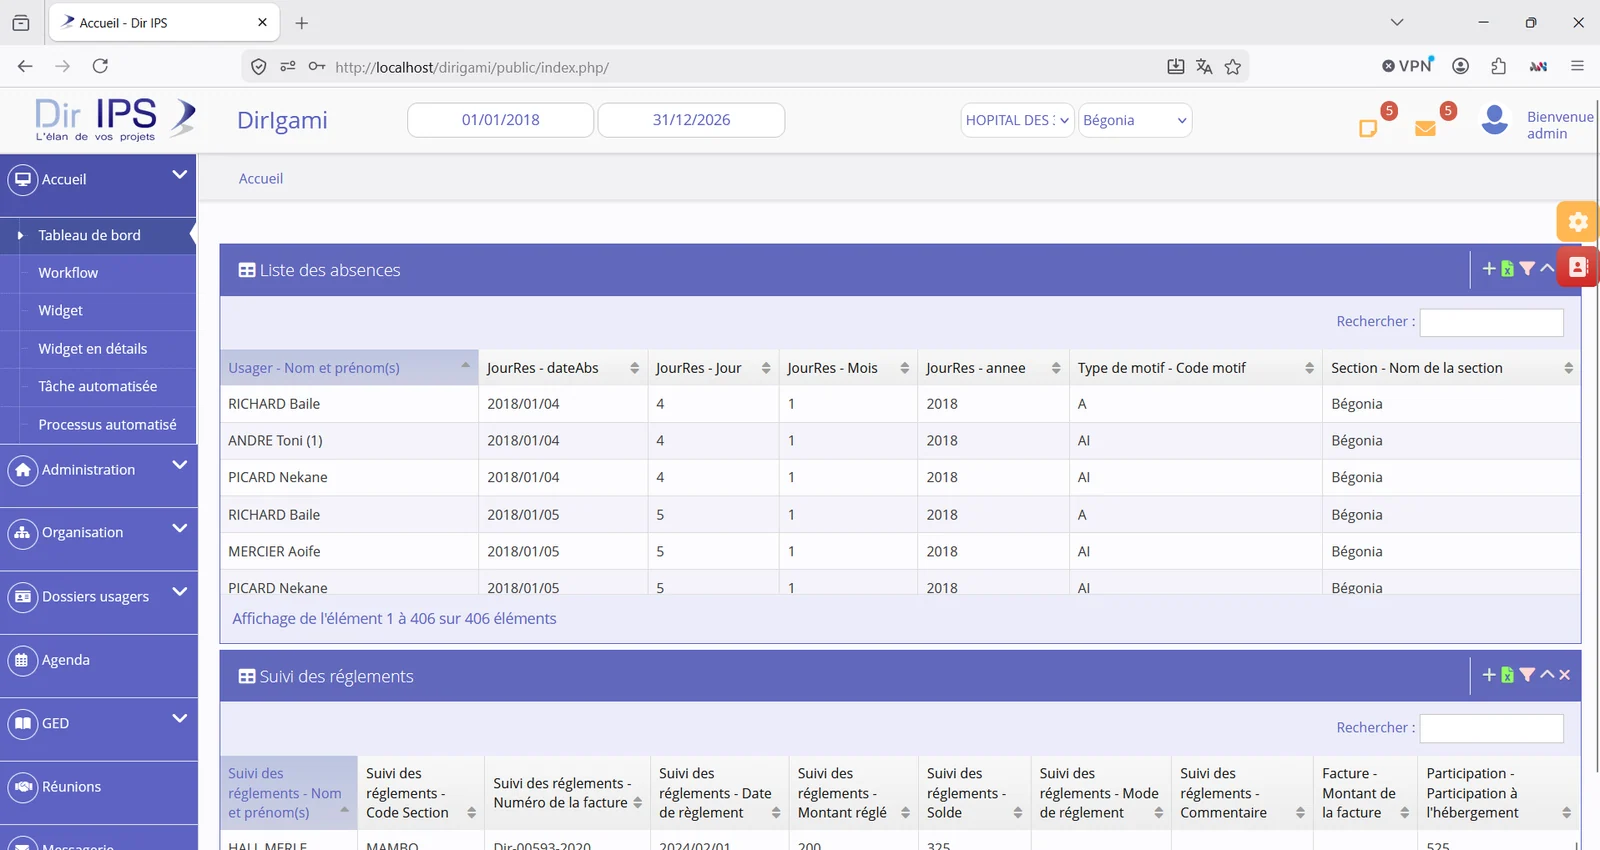Expand the Dossiers usagers sidebar chevron
This screenshot has height=850, width=1600.
coord(180,592)
